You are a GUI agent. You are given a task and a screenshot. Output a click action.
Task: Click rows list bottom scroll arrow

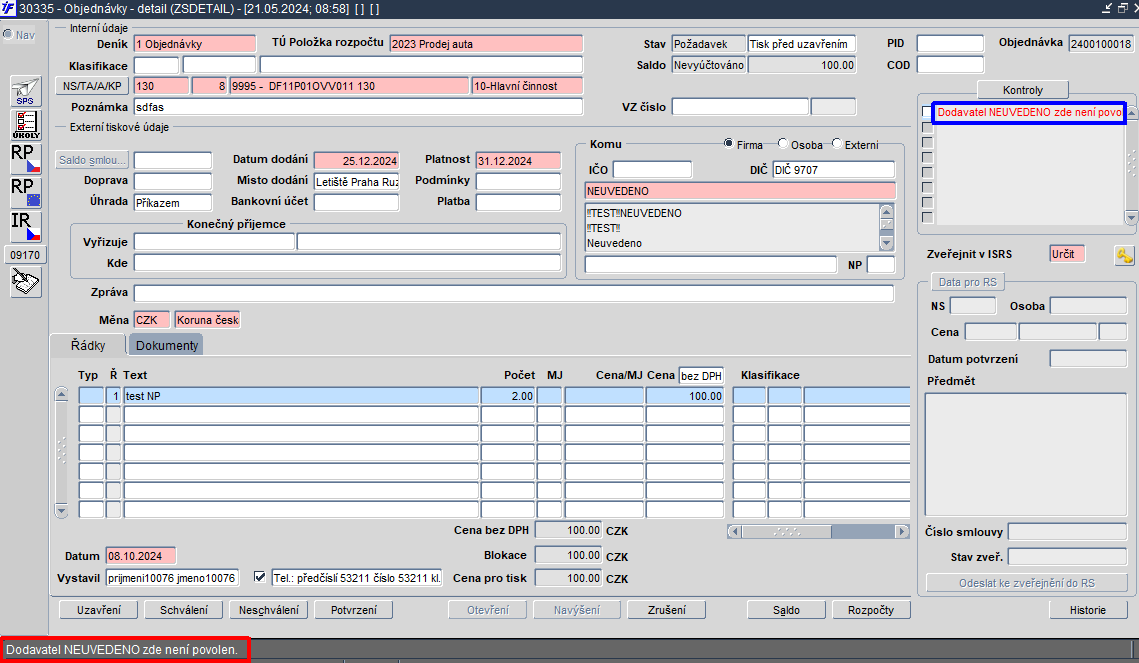[61, 511]
